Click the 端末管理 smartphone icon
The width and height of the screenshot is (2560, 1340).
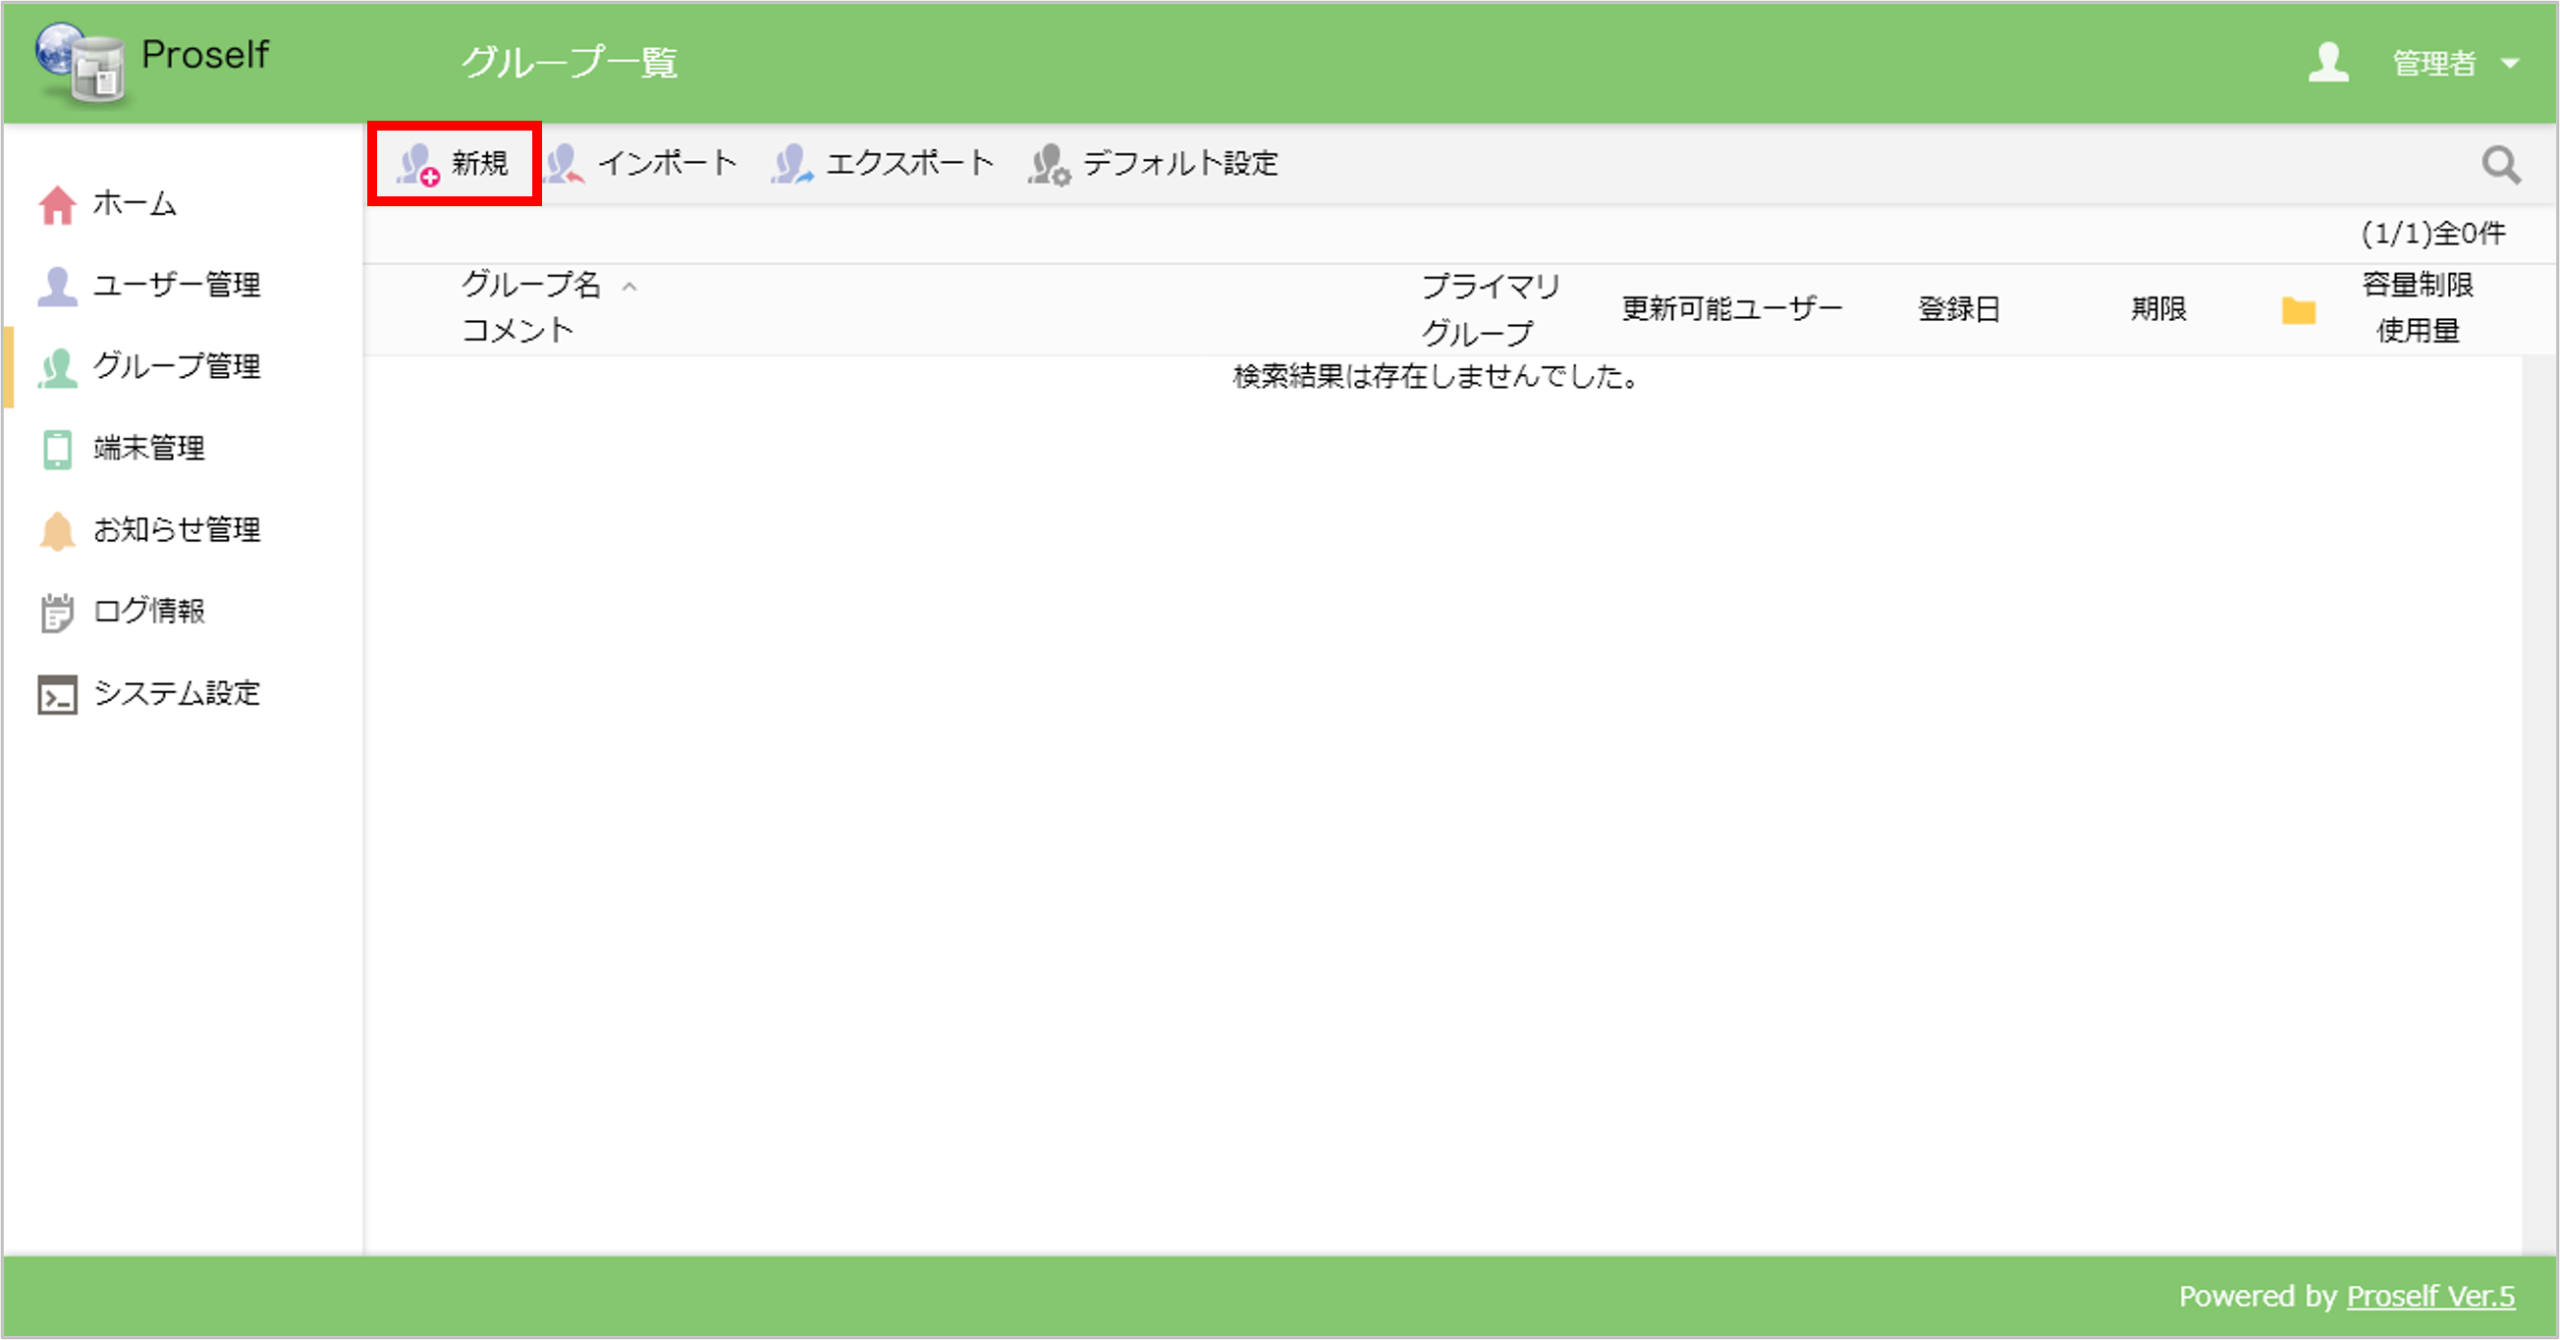(x=57, y=448)
